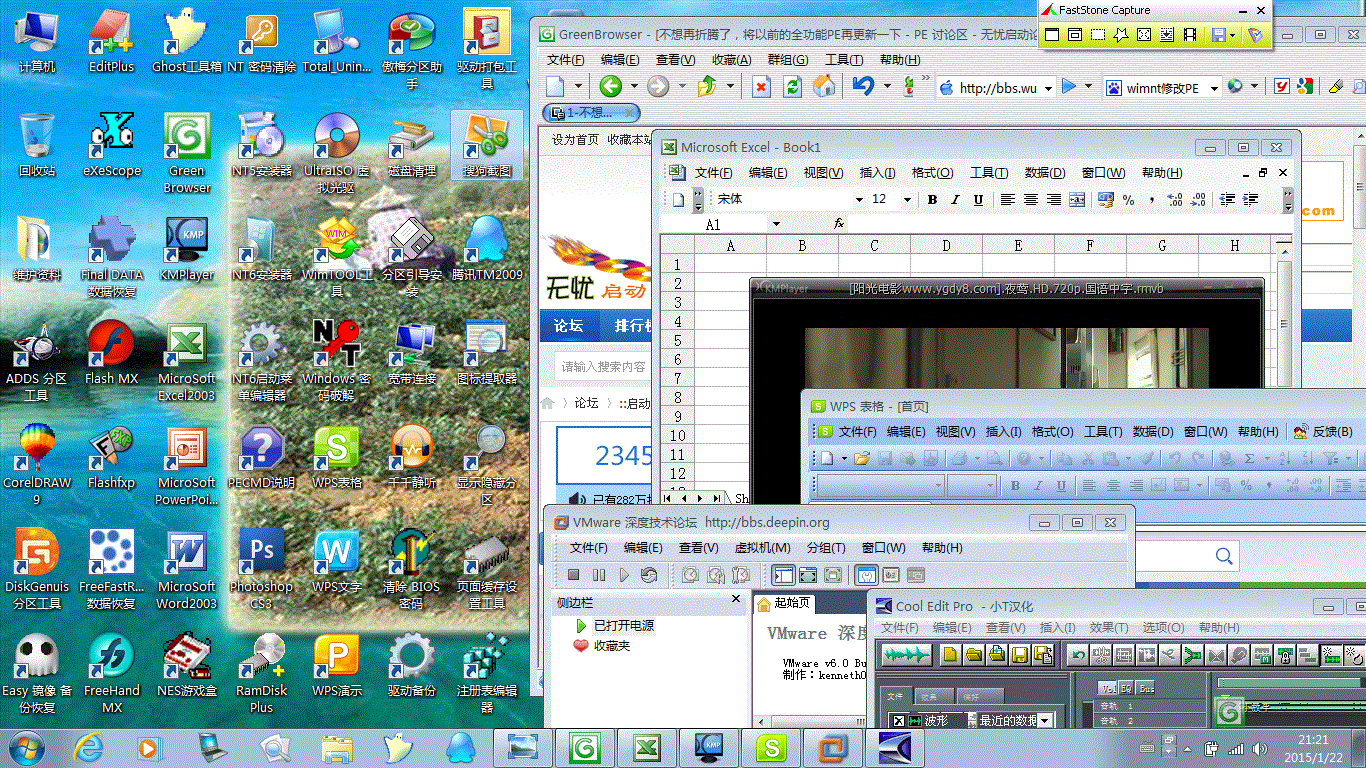Click the VMware take snapshot icon

point(690,575)
